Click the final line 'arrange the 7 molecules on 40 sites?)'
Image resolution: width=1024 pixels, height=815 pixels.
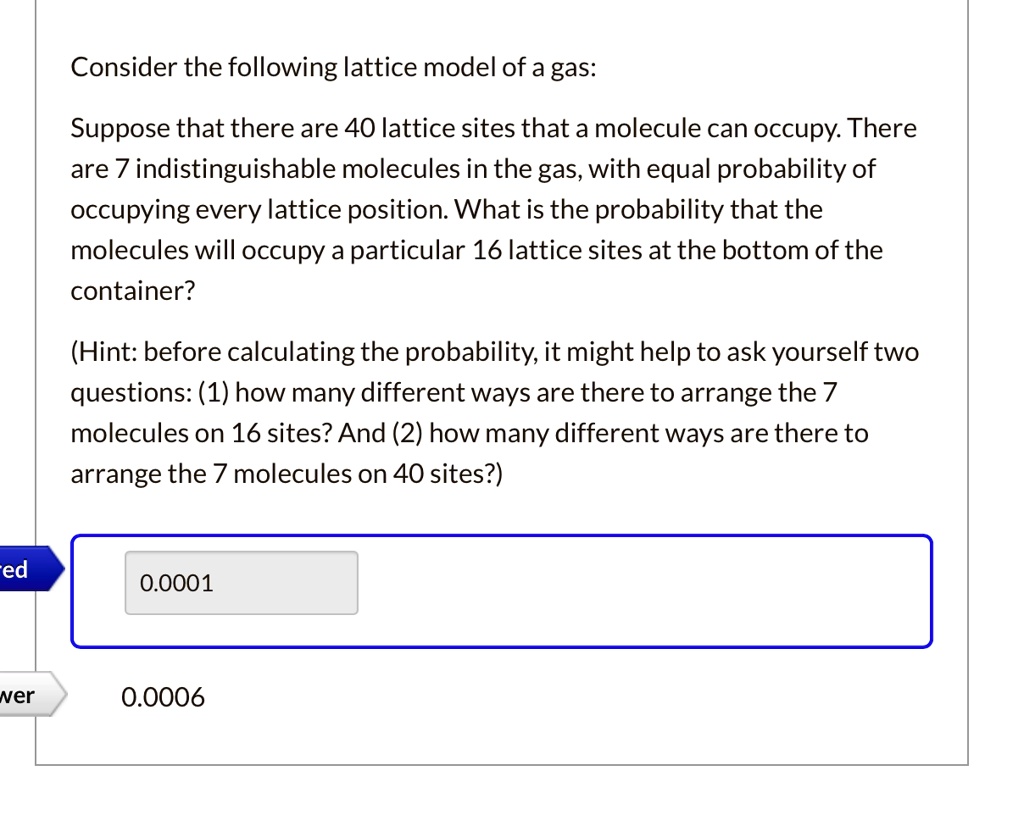(x=287, y=474)
